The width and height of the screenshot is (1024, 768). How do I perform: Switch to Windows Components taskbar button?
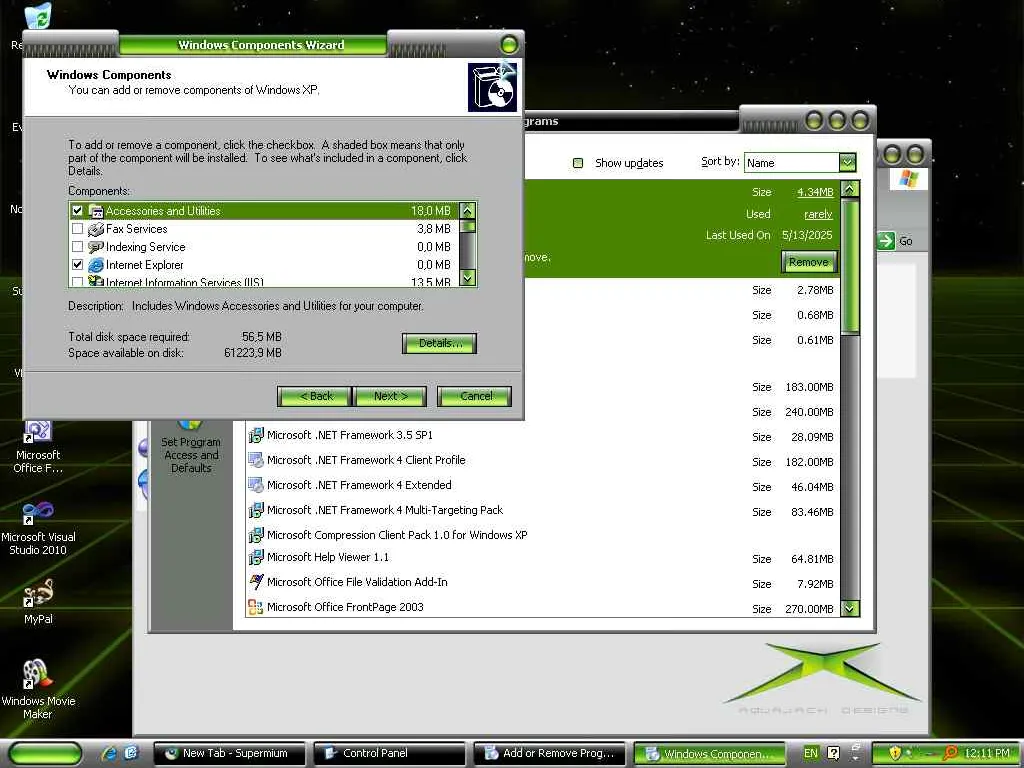[709, 754]
